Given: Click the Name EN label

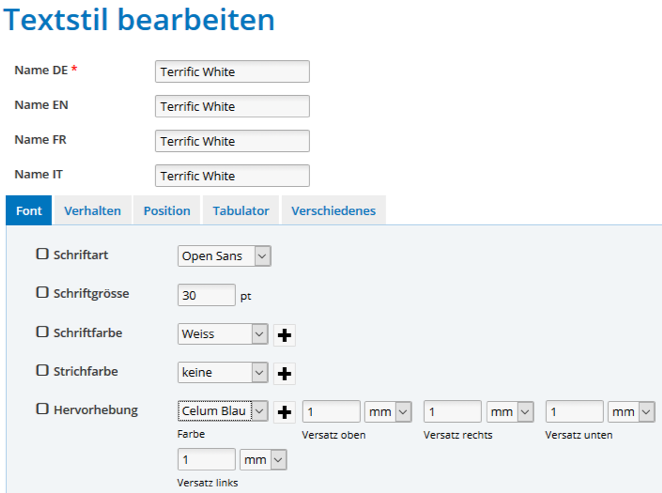Looking at the screenshot, I should [x=41, y=105].
